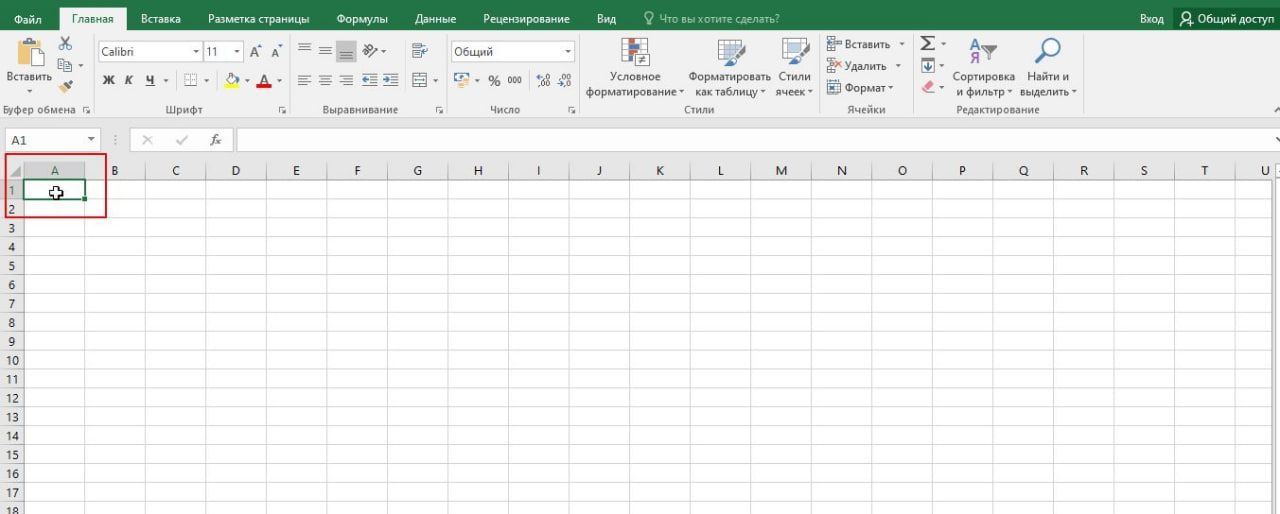The height and width of the screenshot is (514, 1280).
Task: Click the Общий доступ share button
Action: (x=1226, y=18)
